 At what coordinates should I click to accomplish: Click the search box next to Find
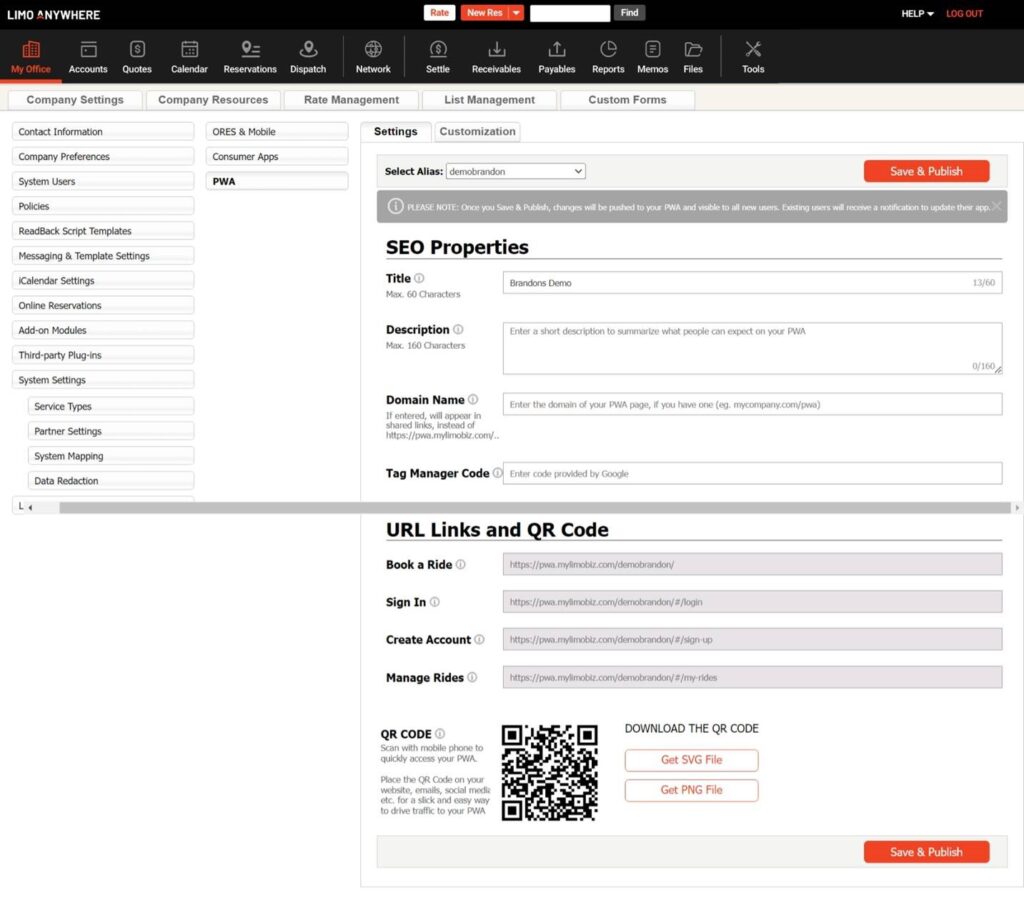point(569,13)
